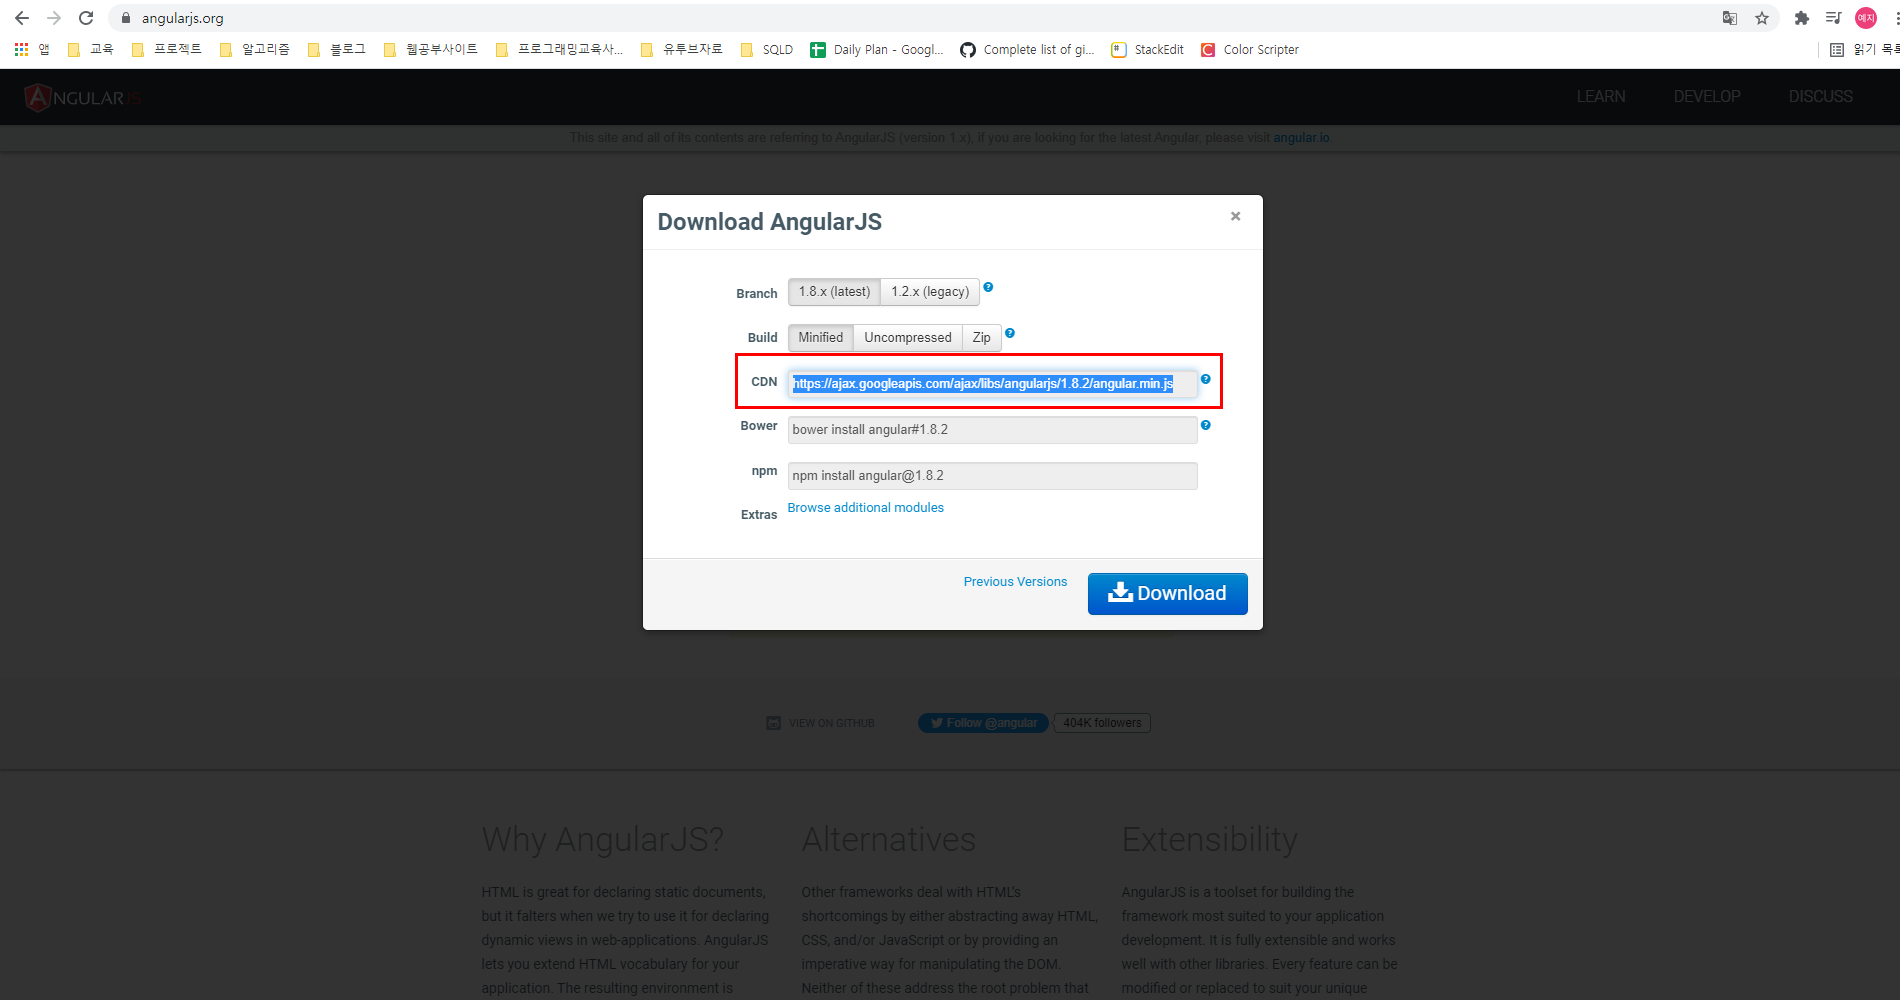Choose the Zip build option
The image size is (1900, 1000).
pos(982,338)
